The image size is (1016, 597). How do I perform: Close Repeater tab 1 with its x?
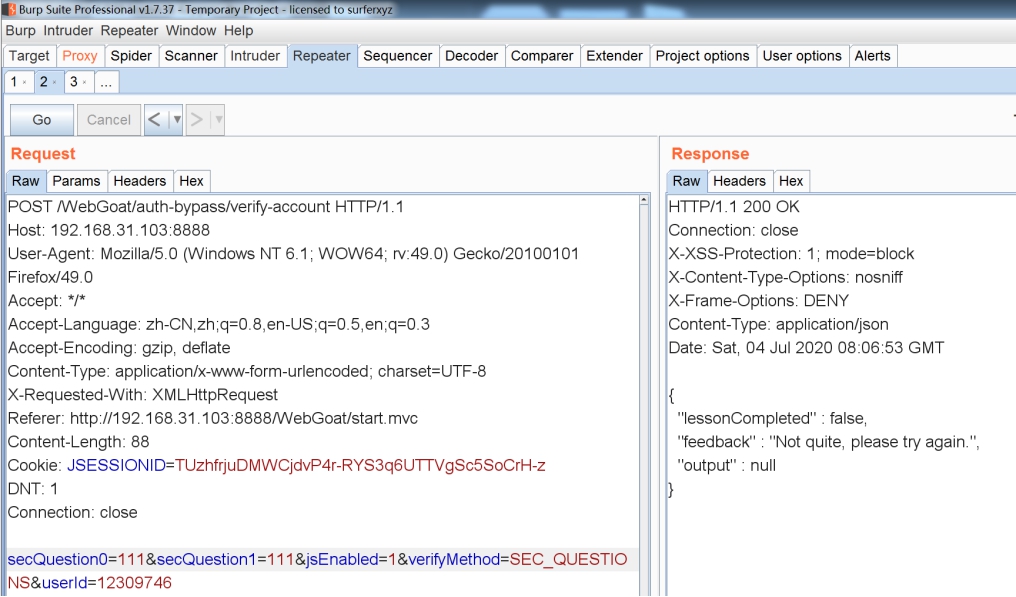pyautogui.click(x=25, y=82)
